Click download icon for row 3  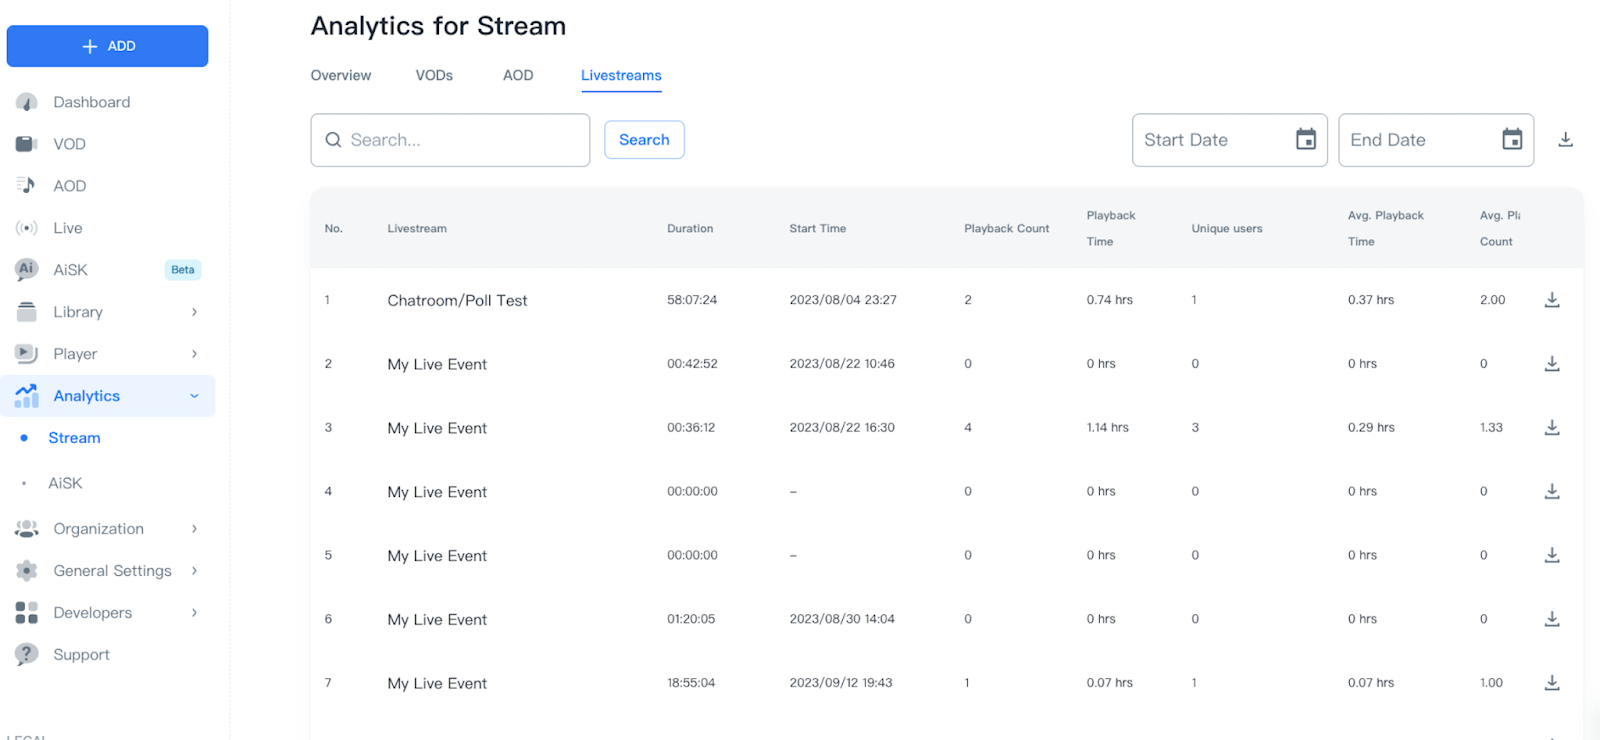coord(1551,428)
